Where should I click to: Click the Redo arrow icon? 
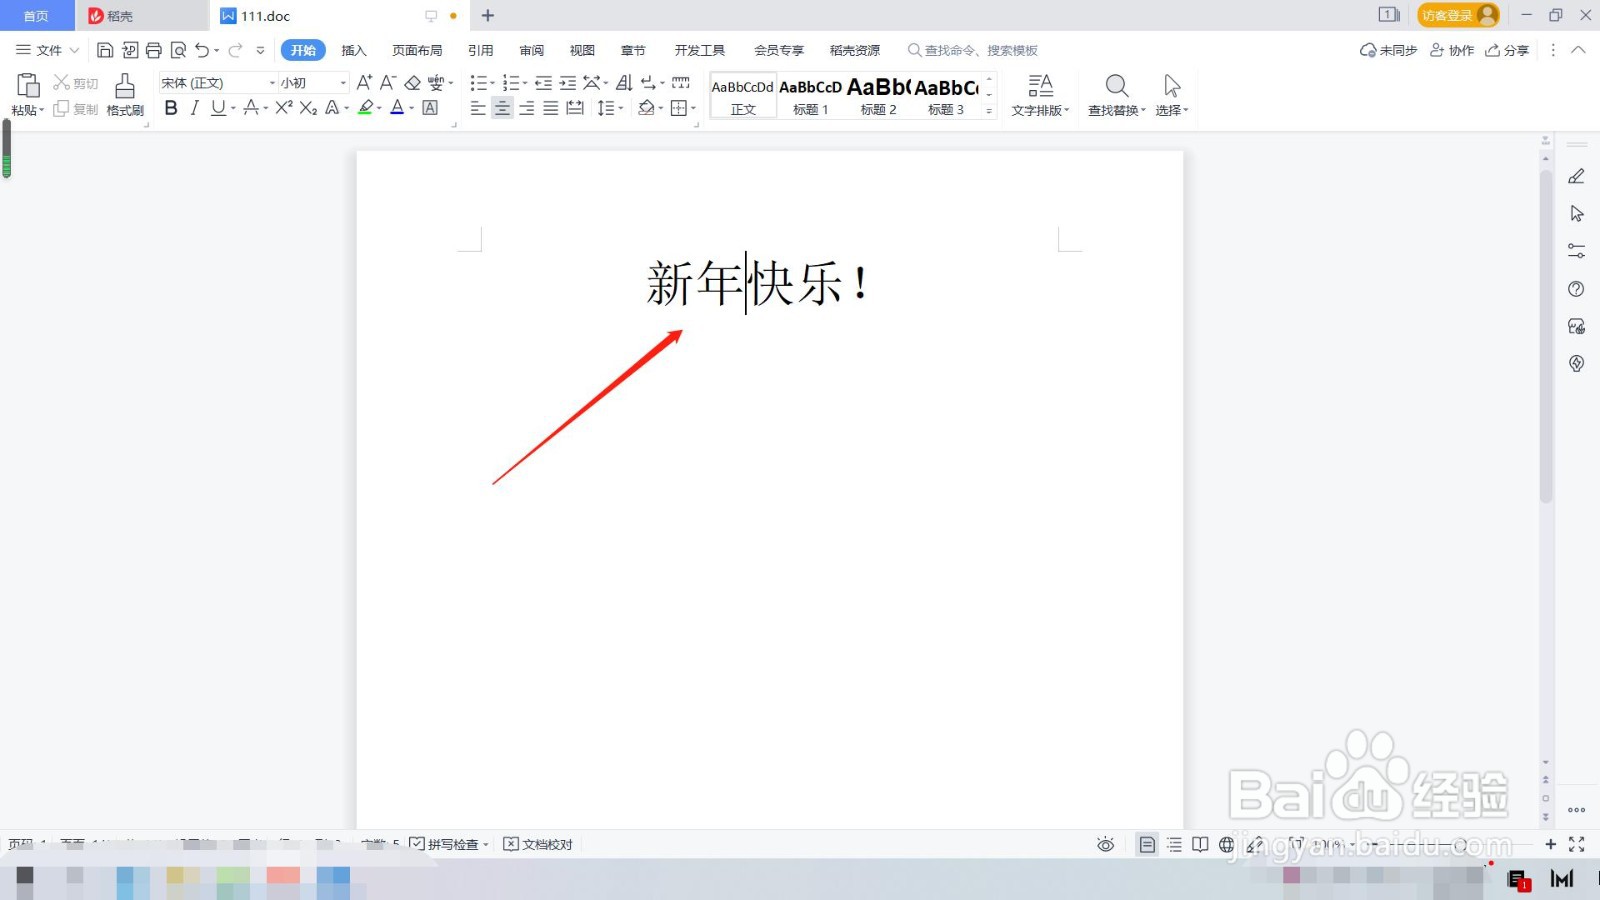(235, 50)
